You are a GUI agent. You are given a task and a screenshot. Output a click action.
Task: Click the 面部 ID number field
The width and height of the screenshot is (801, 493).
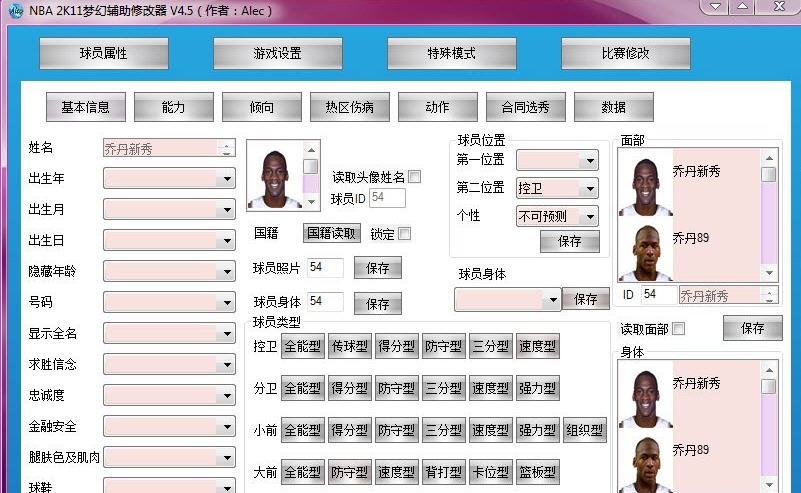658,294
